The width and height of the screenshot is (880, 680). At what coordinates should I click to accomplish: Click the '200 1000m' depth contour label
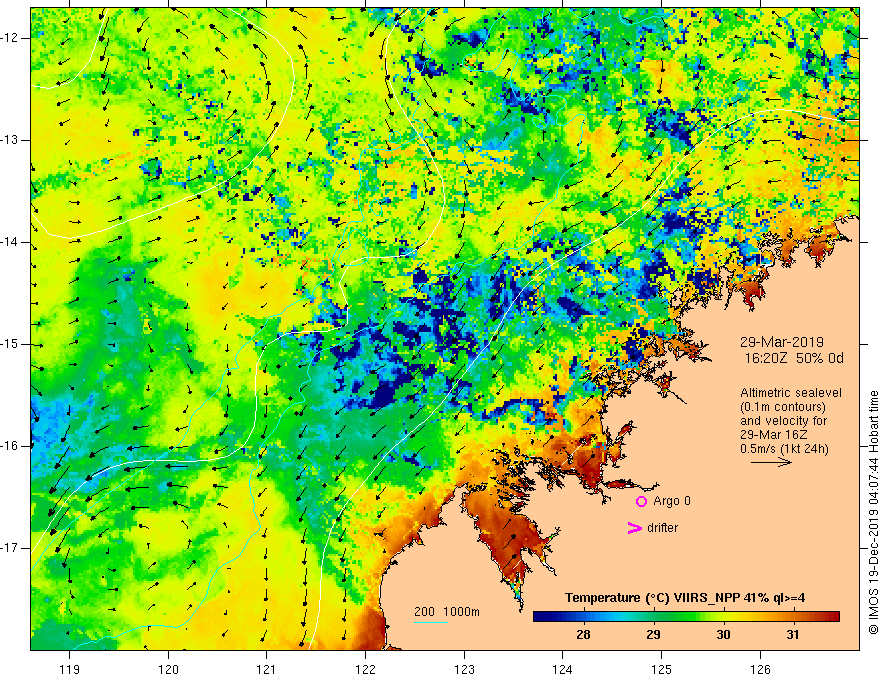447,612
